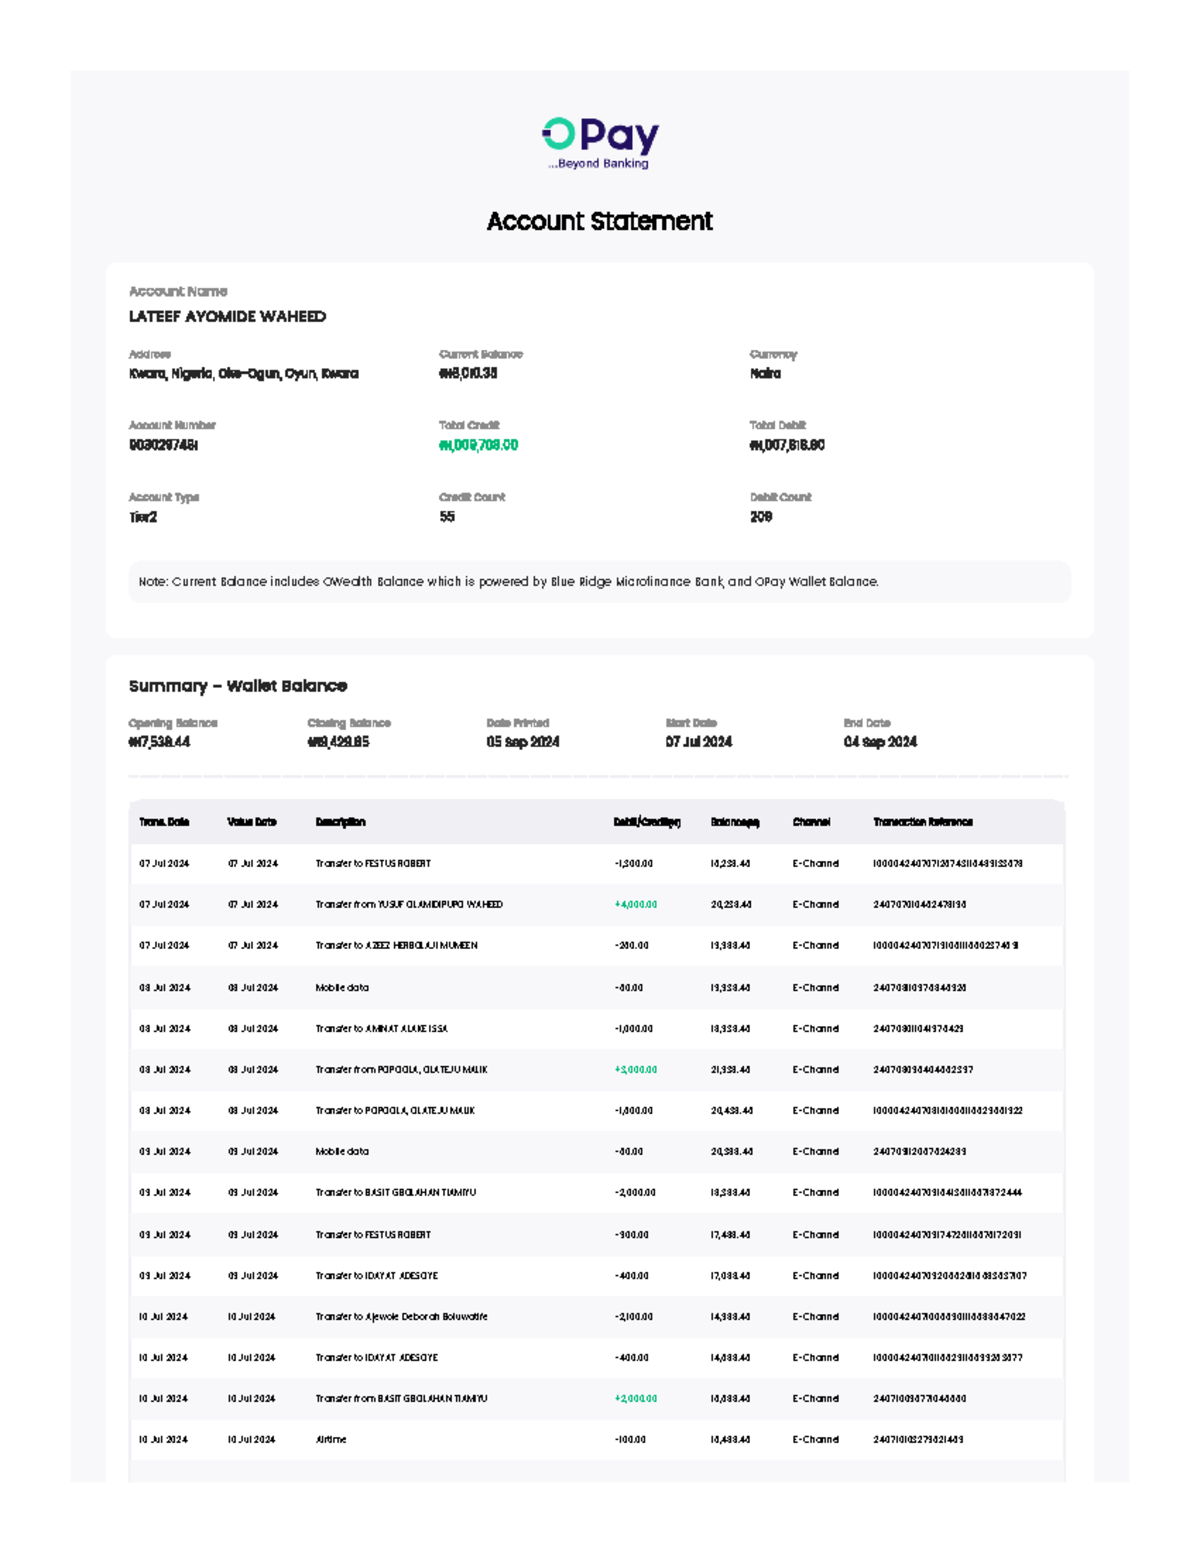
Task: Click the 'Account Statement' heading
Action: click(599, 221)
